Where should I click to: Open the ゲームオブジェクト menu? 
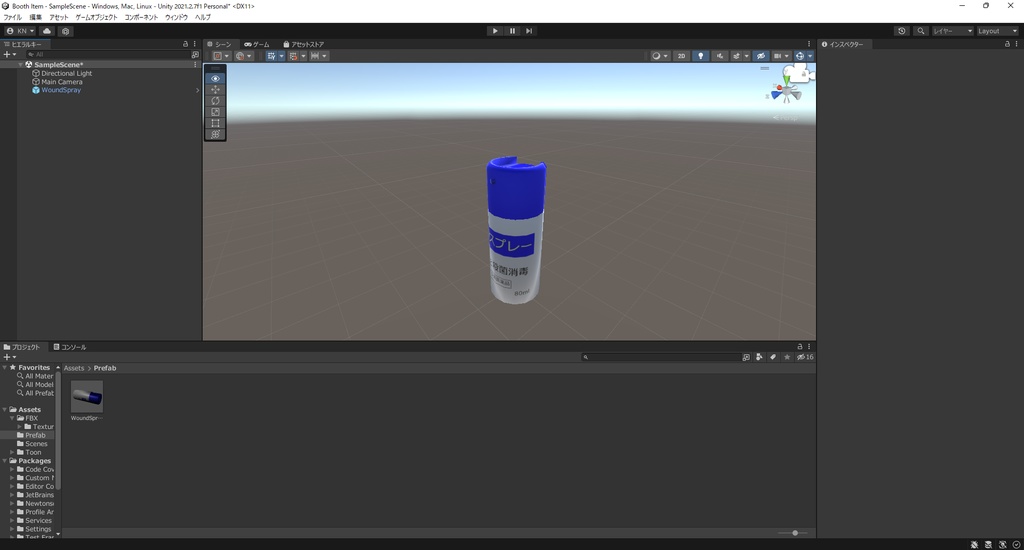click(96, 17)
